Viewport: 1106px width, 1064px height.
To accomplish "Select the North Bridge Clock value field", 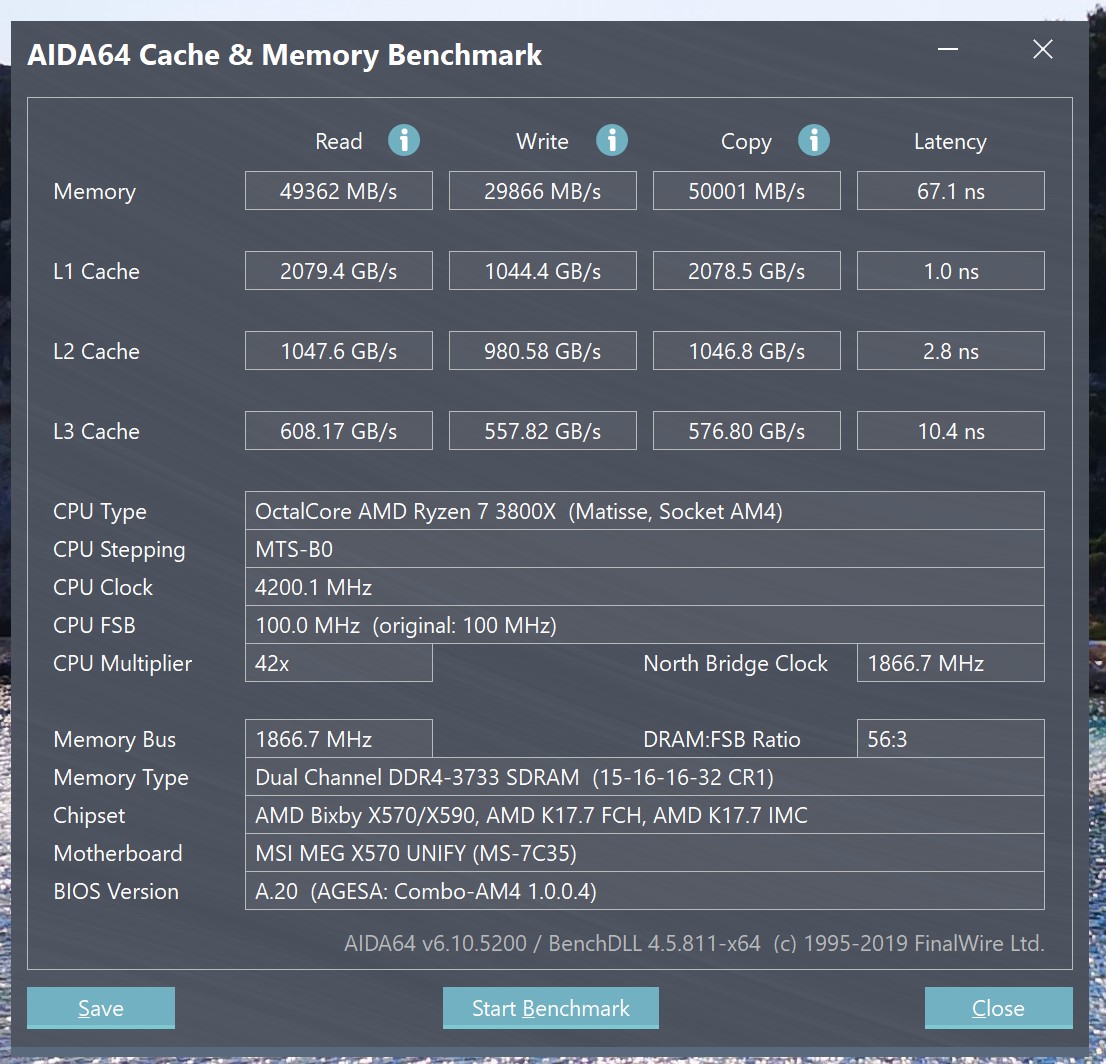I will point(950,662).
